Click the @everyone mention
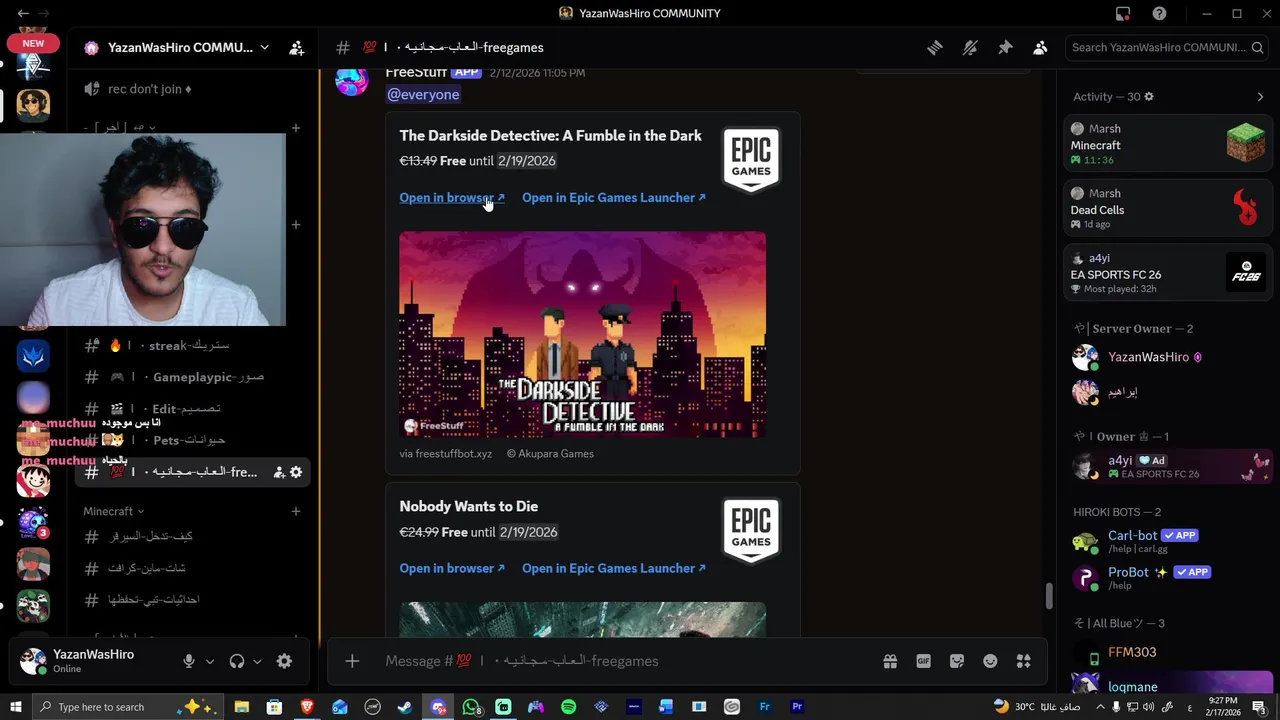This screenshot has width=1280, height=720. 423,94
